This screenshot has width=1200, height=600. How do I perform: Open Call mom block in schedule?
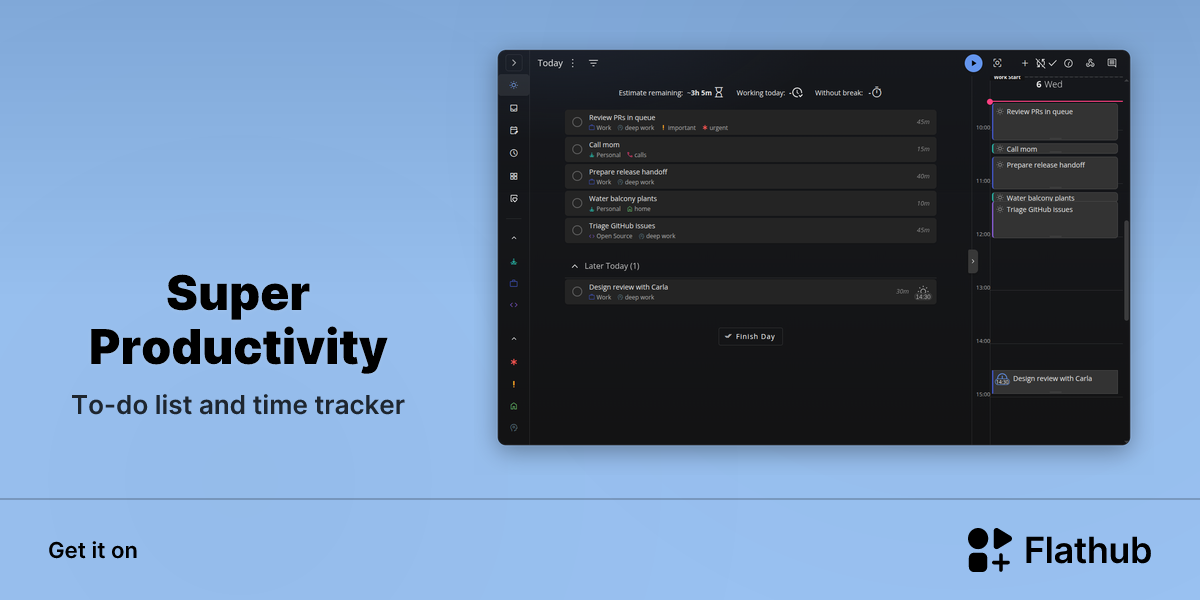pos(1055,149)
